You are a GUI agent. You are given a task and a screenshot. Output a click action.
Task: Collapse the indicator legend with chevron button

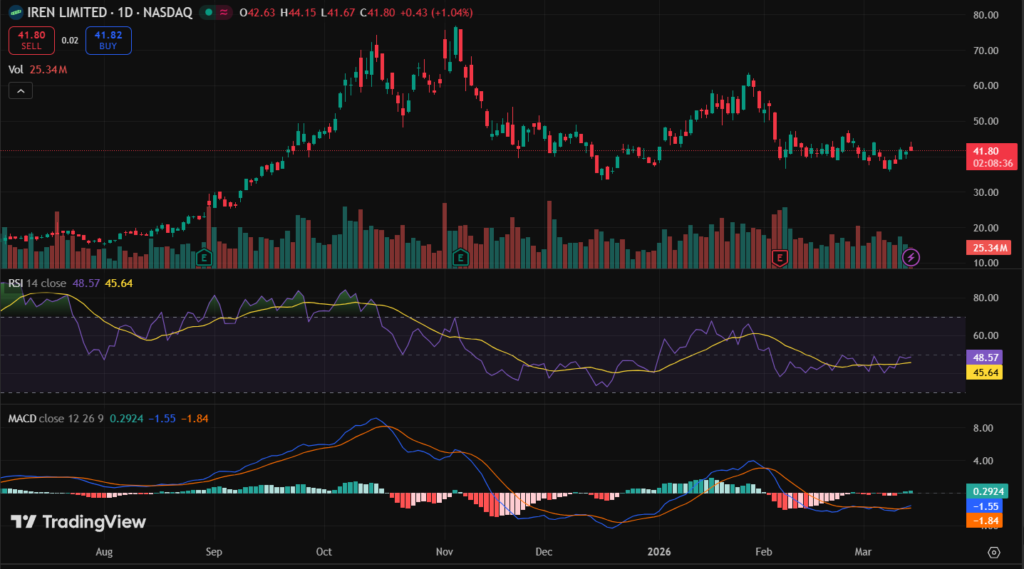21,91
